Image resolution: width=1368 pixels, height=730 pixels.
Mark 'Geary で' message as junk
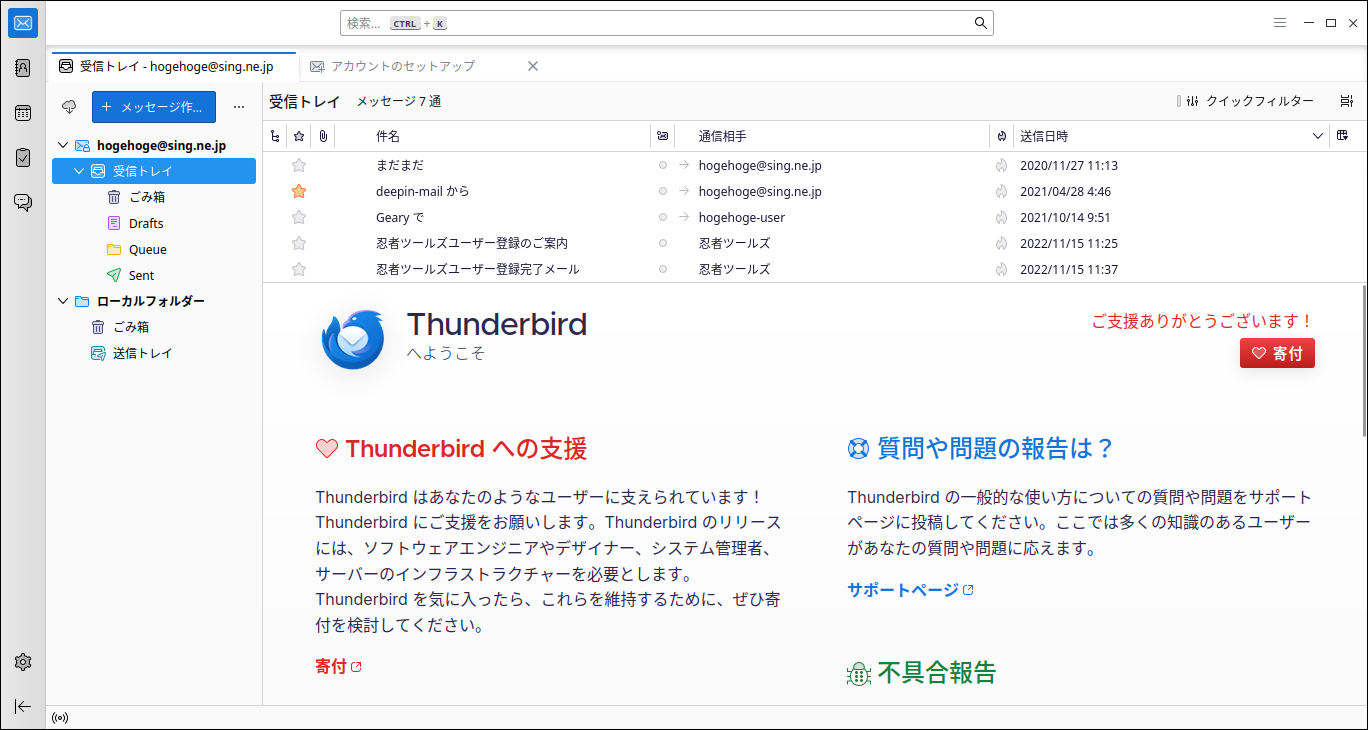1001,217
